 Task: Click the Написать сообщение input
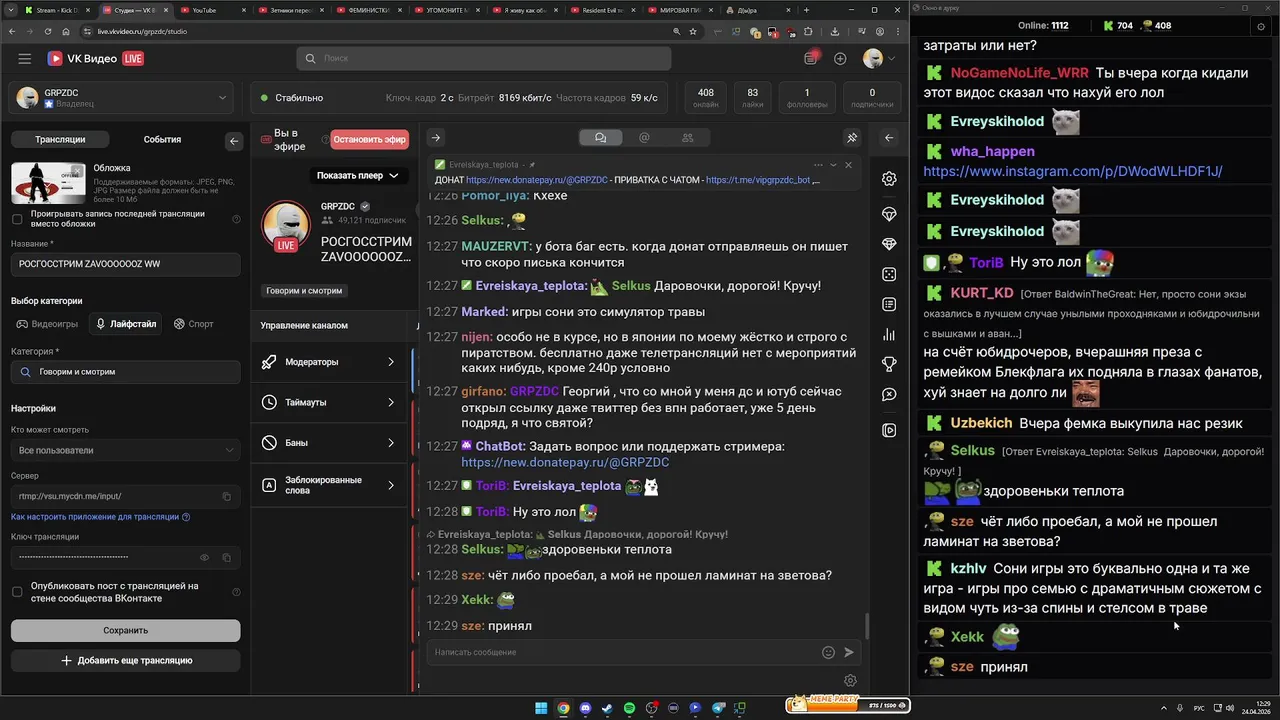[x=622, y=652]
